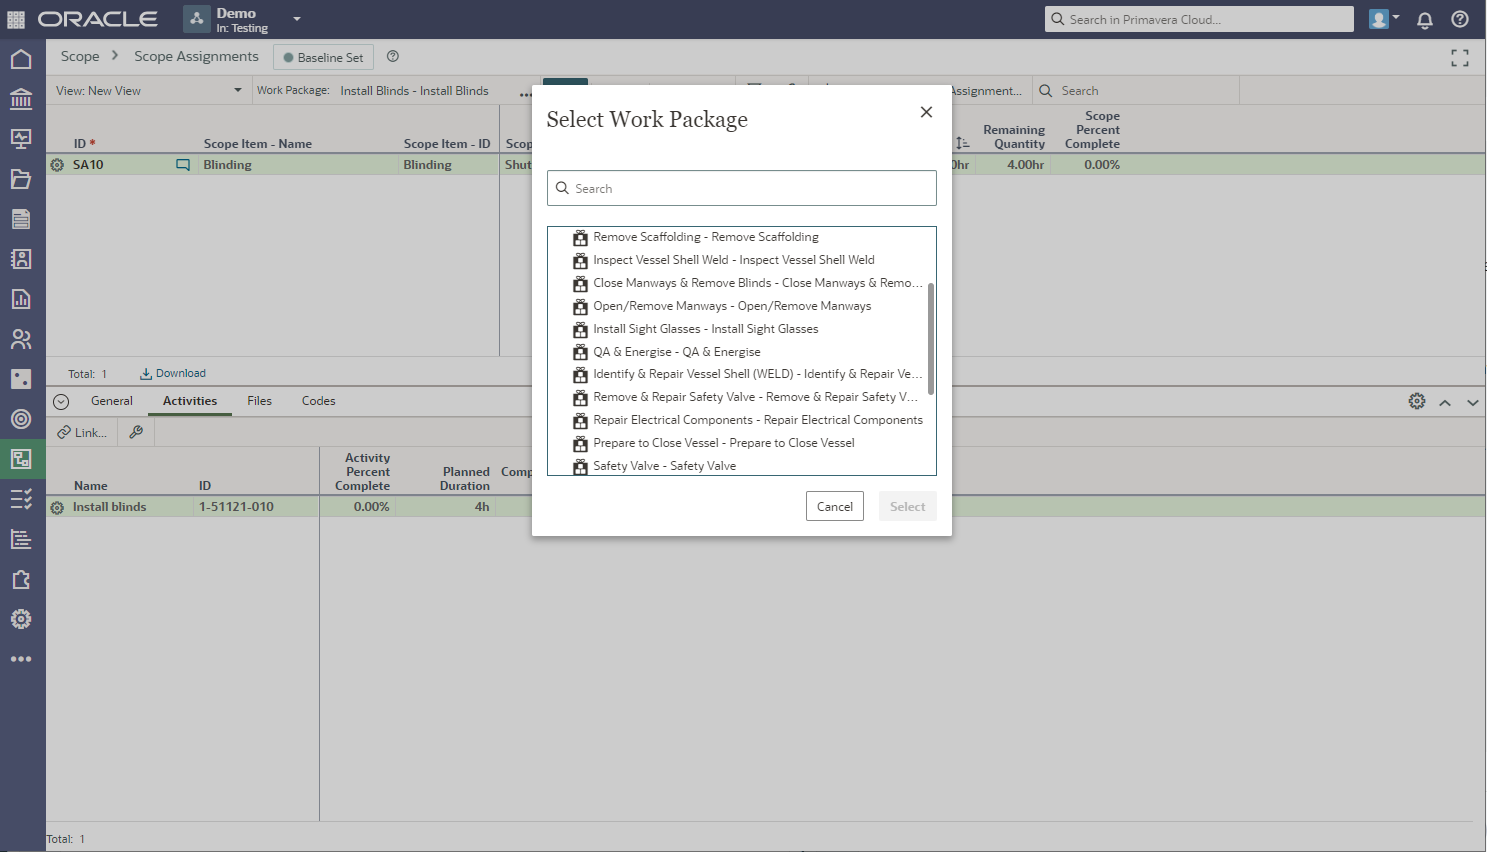Open the settings gear in the detail panel
This screenshot has height=852, width=1487.
[1416, 400]
